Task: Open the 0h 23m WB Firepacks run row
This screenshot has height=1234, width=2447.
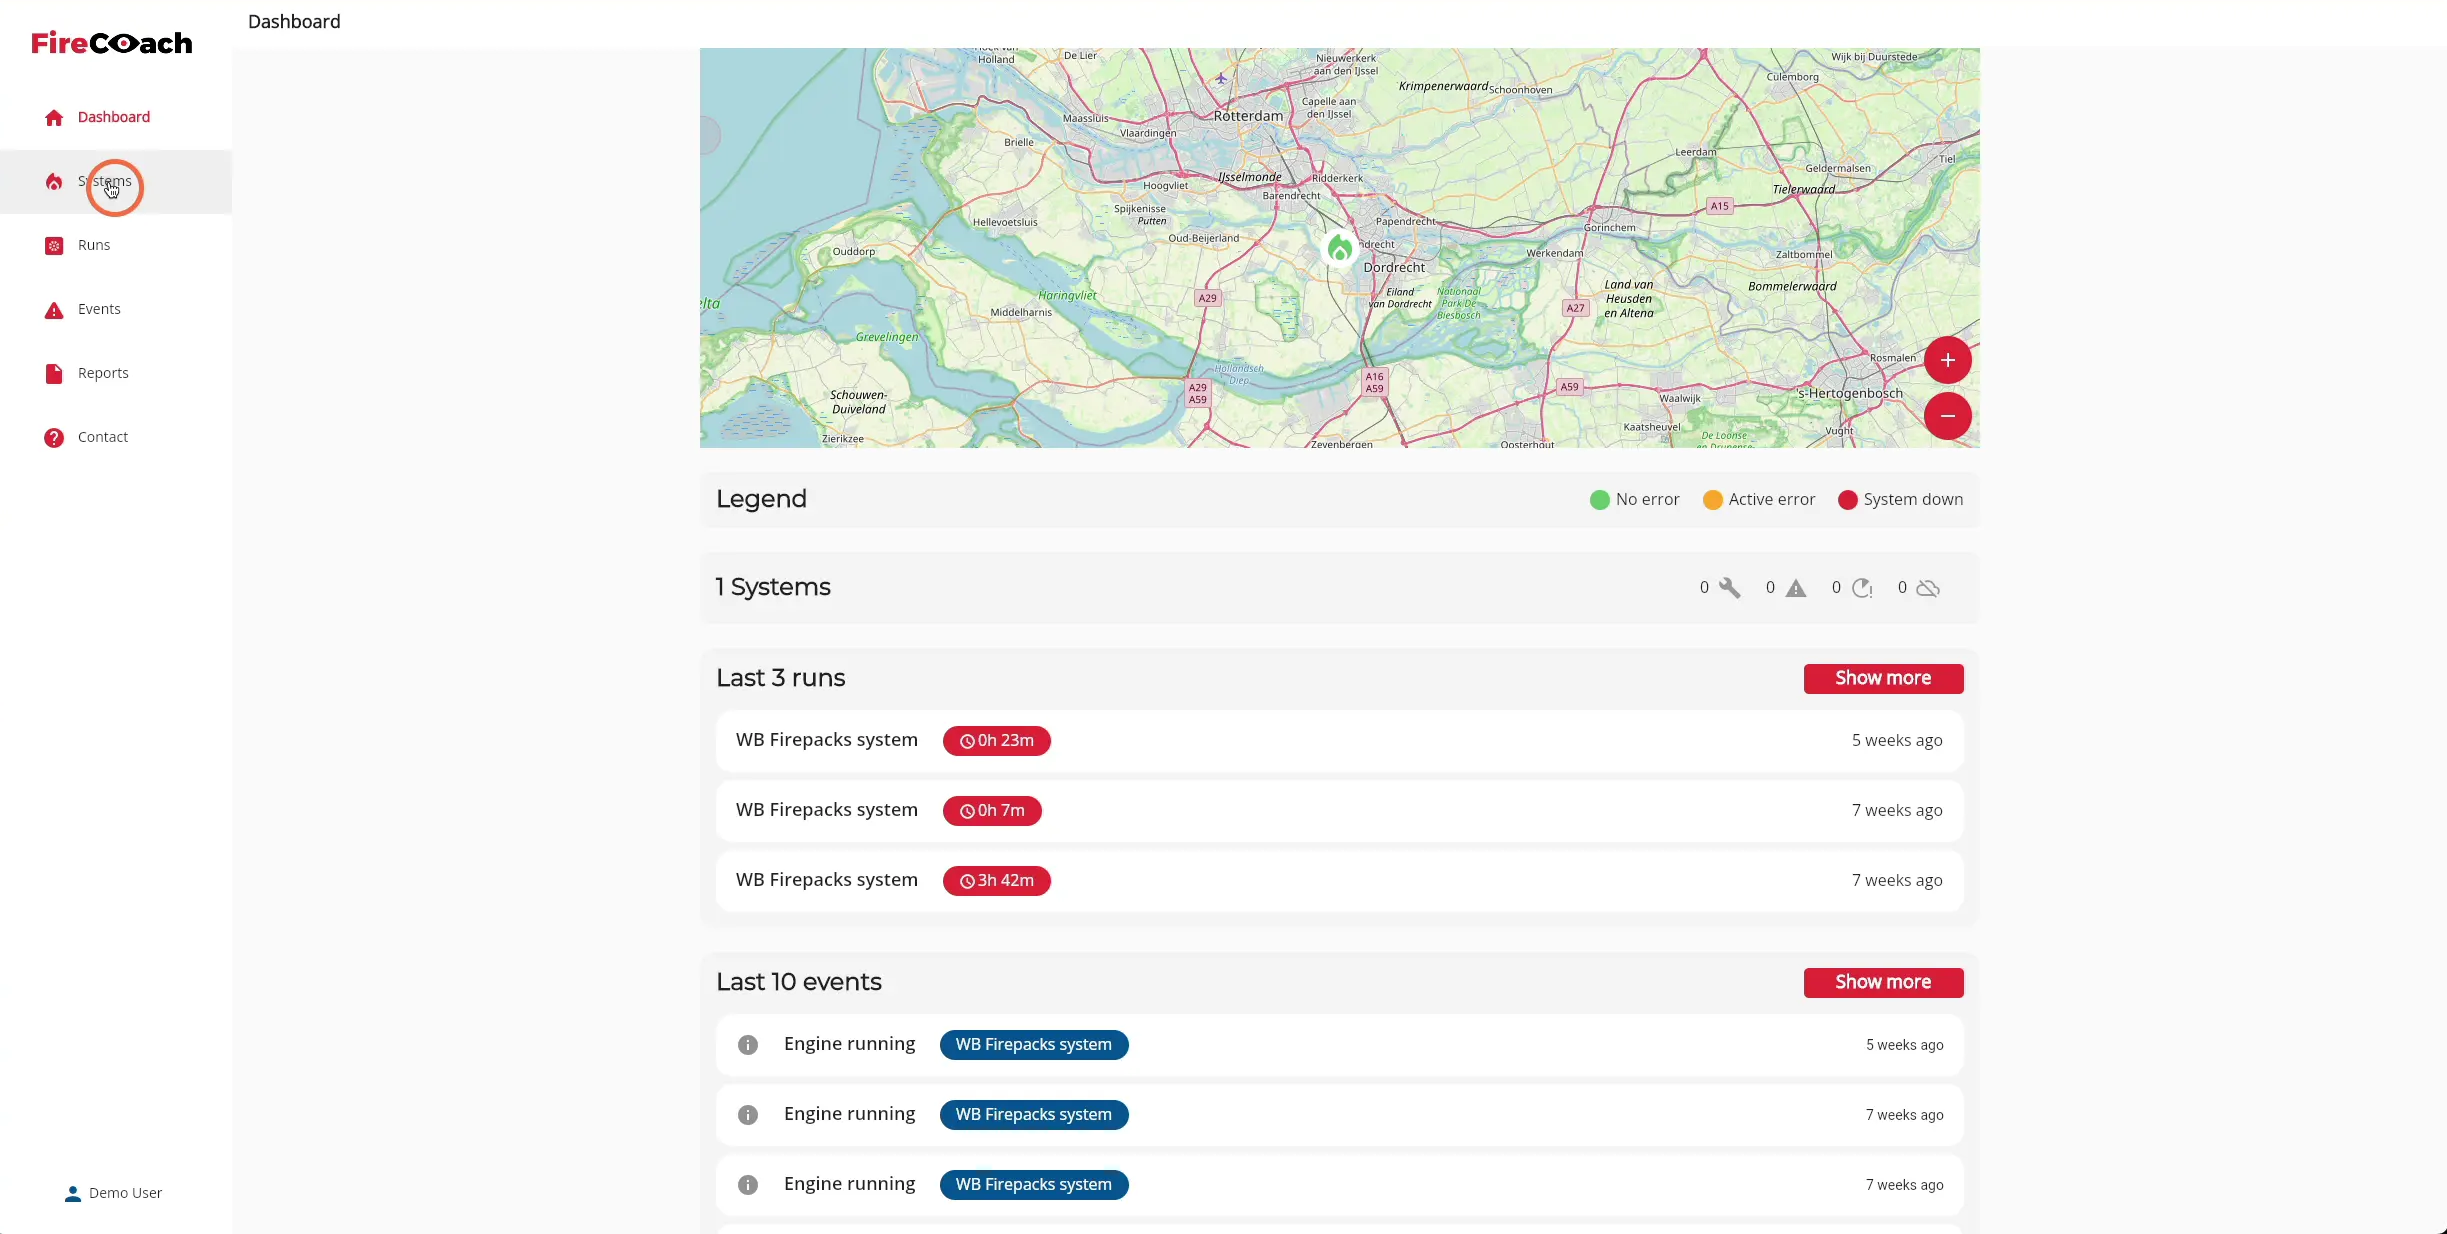Action: click(x=1340, y=741)
